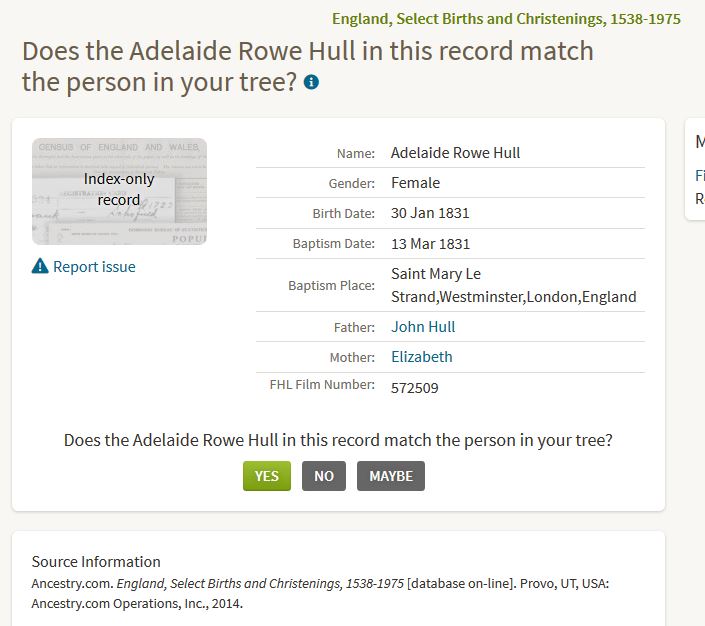Click the gender value Female
The image size is (705, 626).
pos(415,183)
